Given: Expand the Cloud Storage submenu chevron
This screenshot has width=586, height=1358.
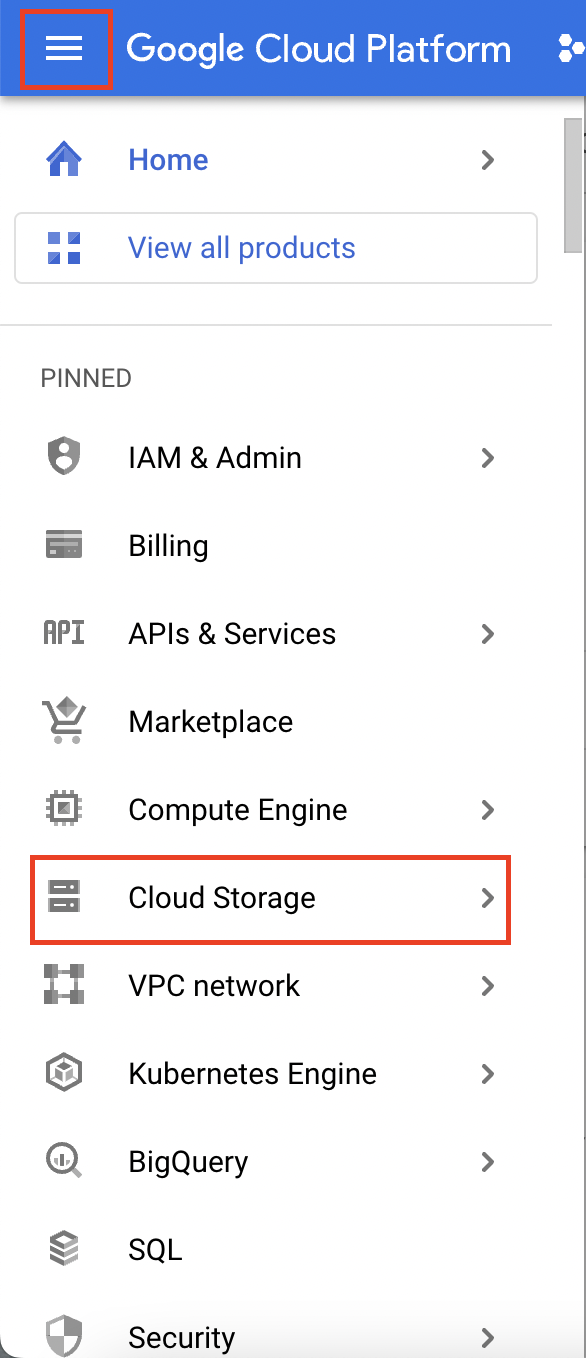Looking at the screenshot, I should 488,898.
